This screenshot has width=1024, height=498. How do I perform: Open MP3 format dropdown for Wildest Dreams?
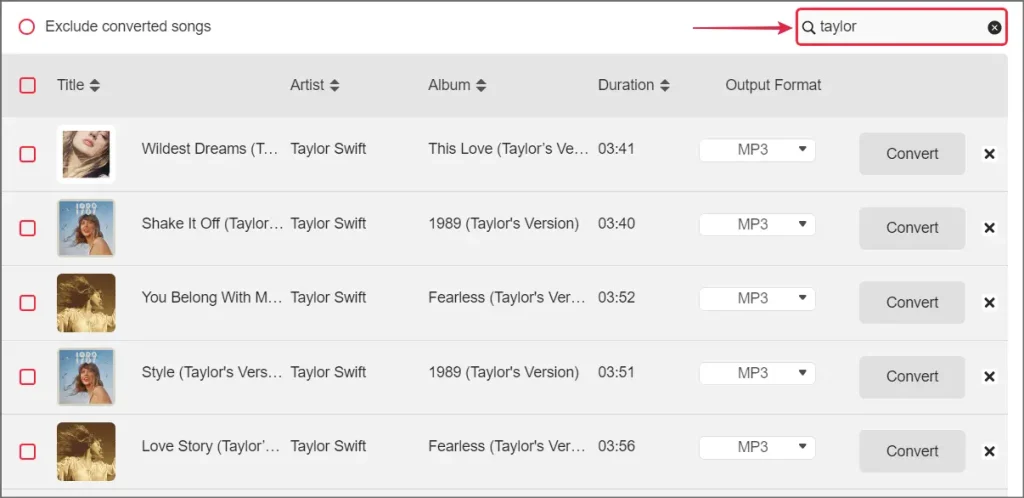[x=757, y=150]
